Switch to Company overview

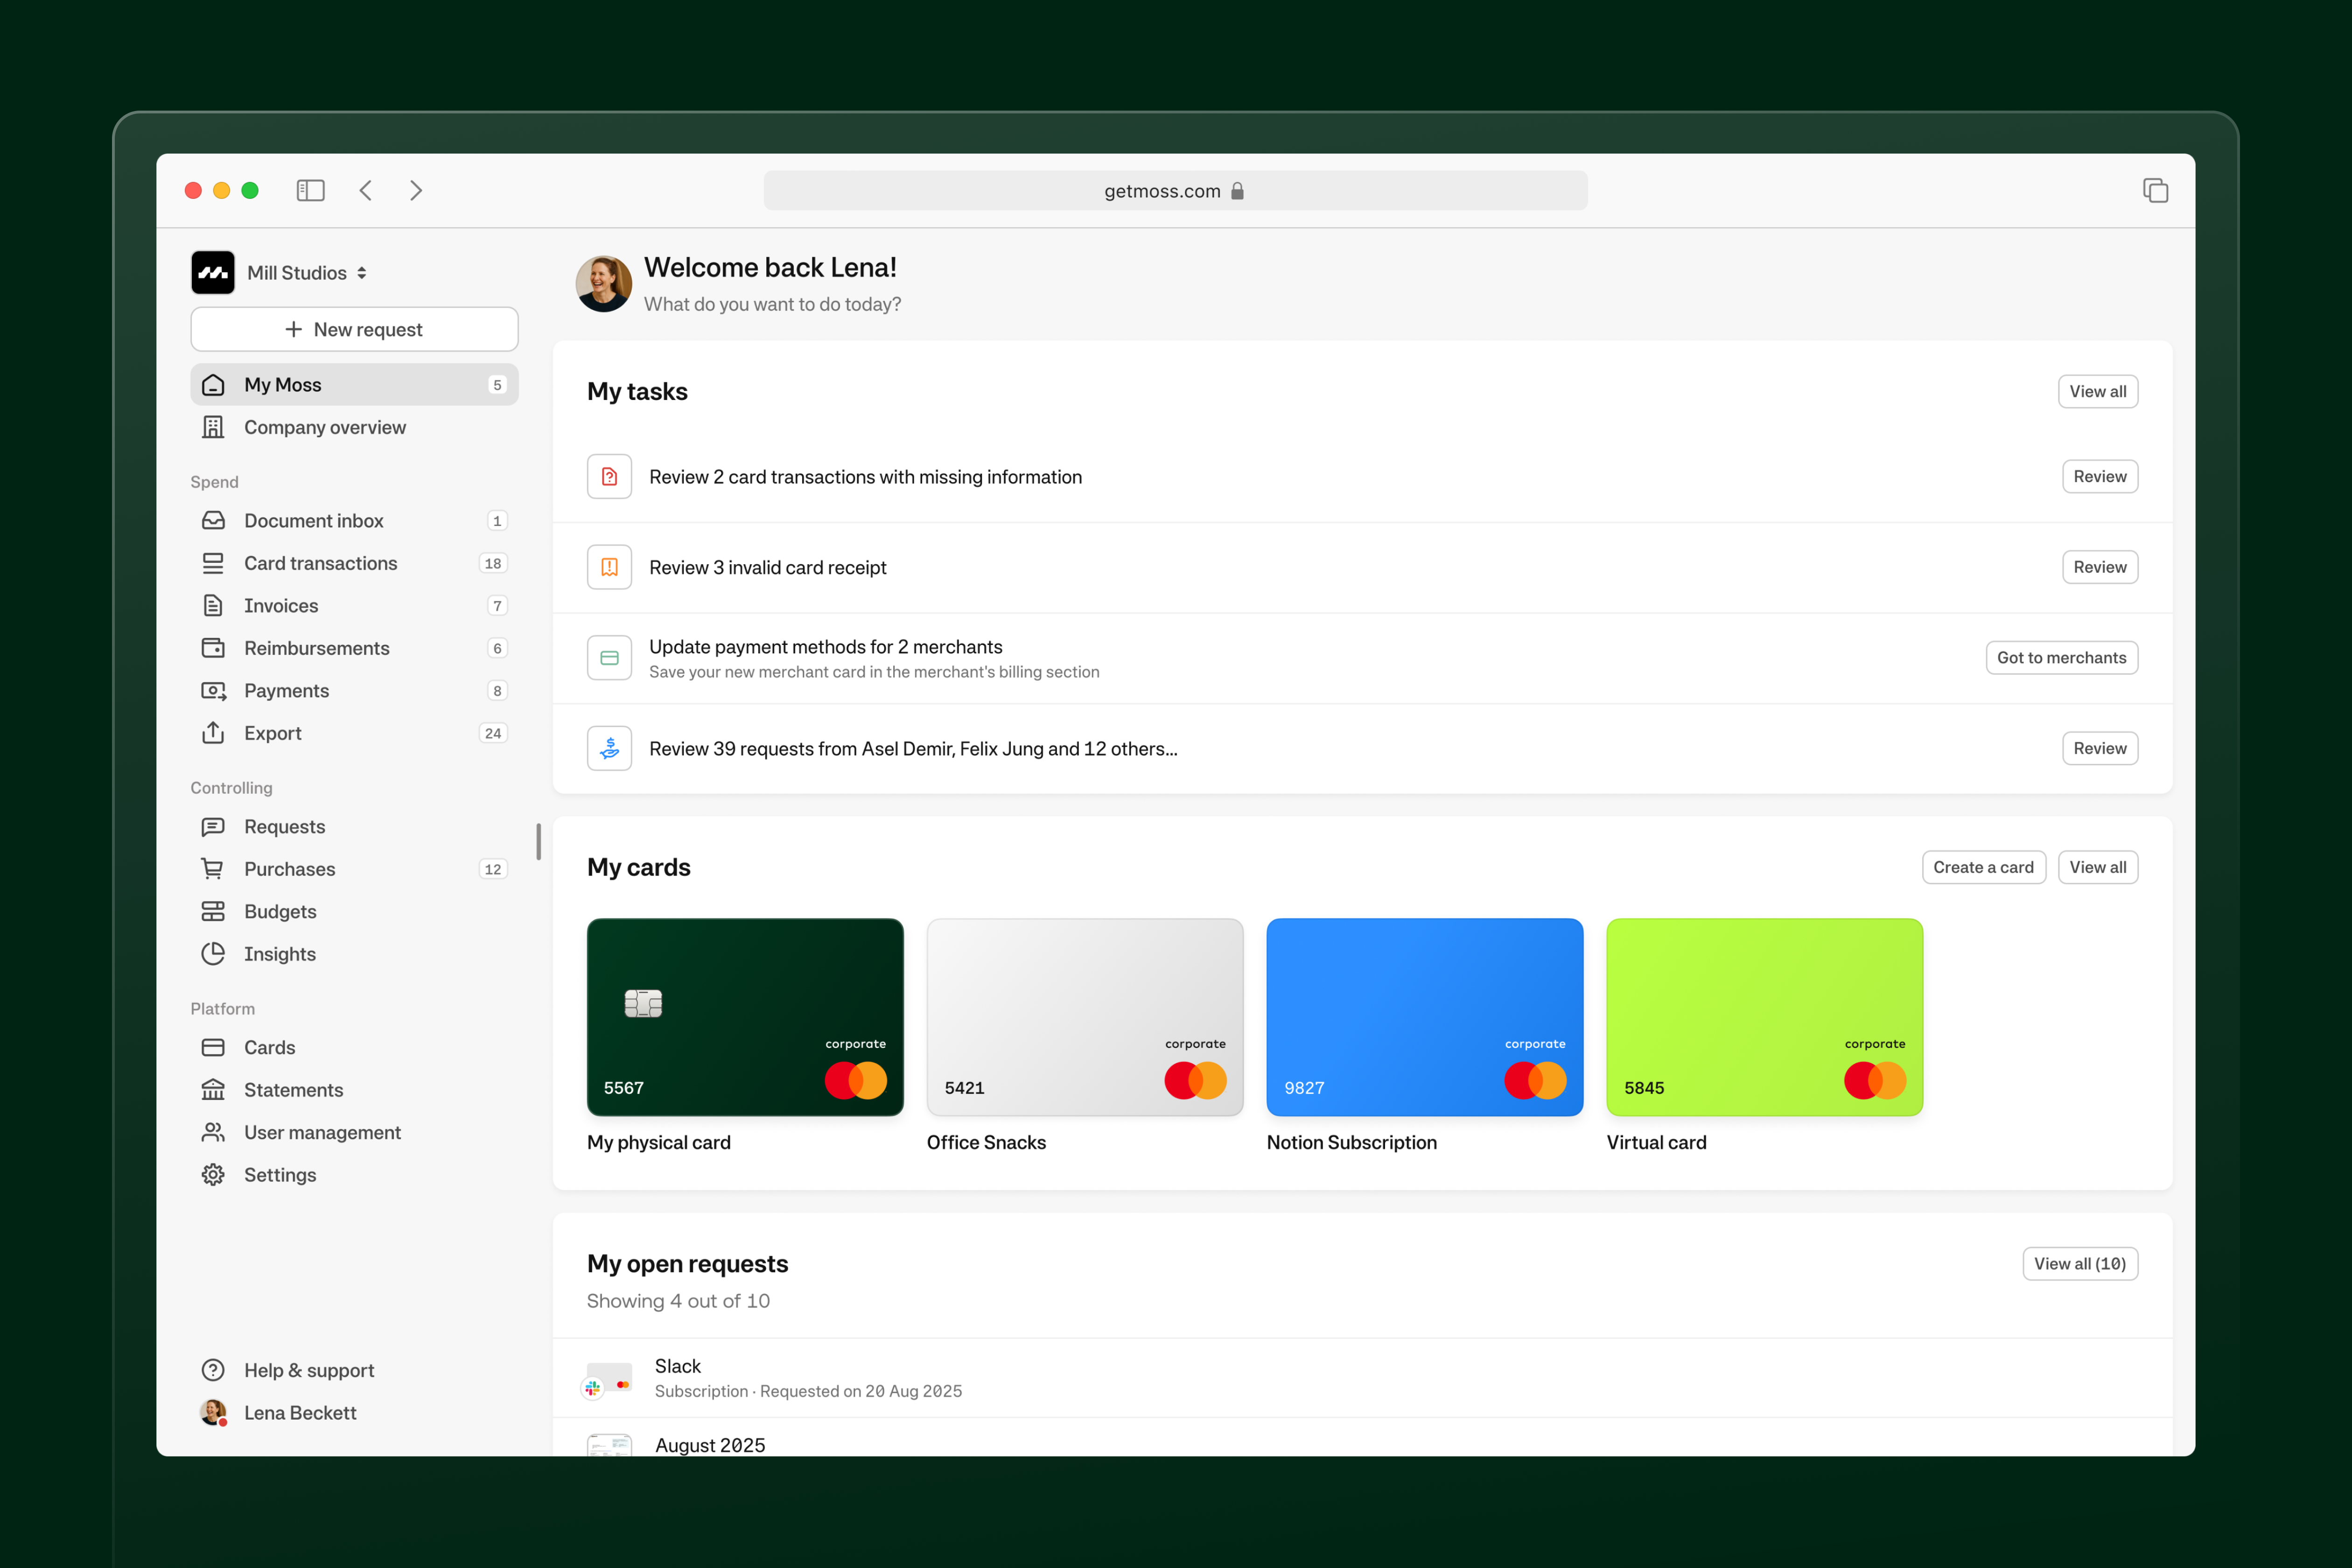pyautogui.click(x=324, y=427)
